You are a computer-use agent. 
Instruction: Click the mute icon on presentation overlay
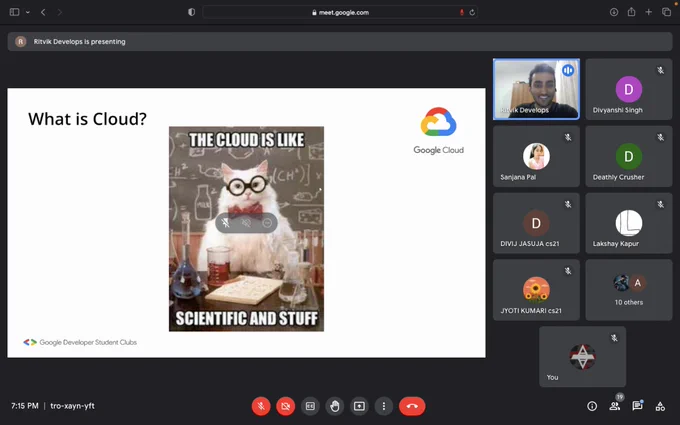tap(226, 223)
